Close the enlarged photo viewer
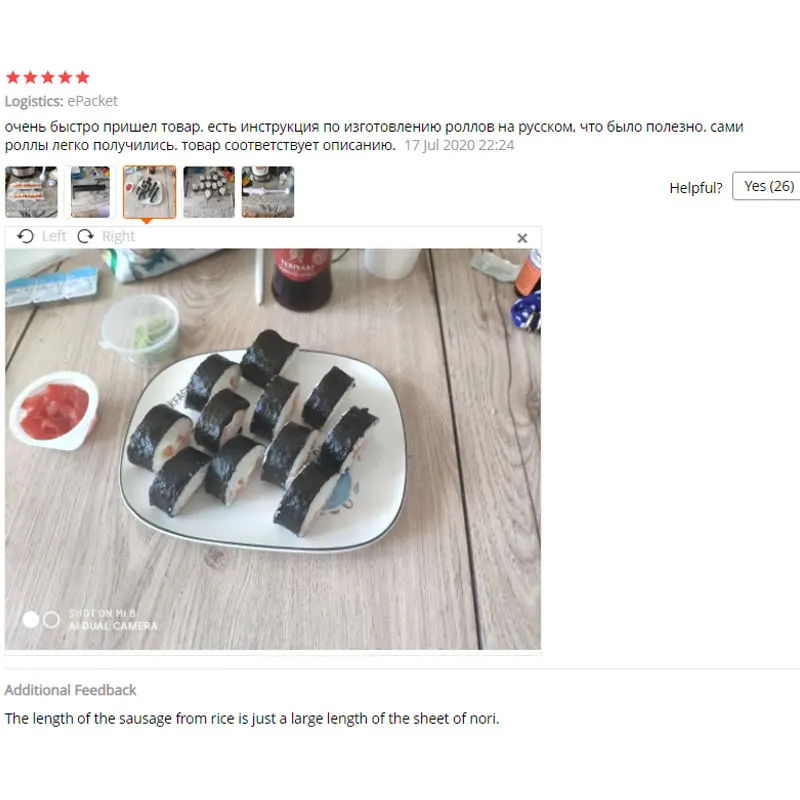 (x=522, y=238)
